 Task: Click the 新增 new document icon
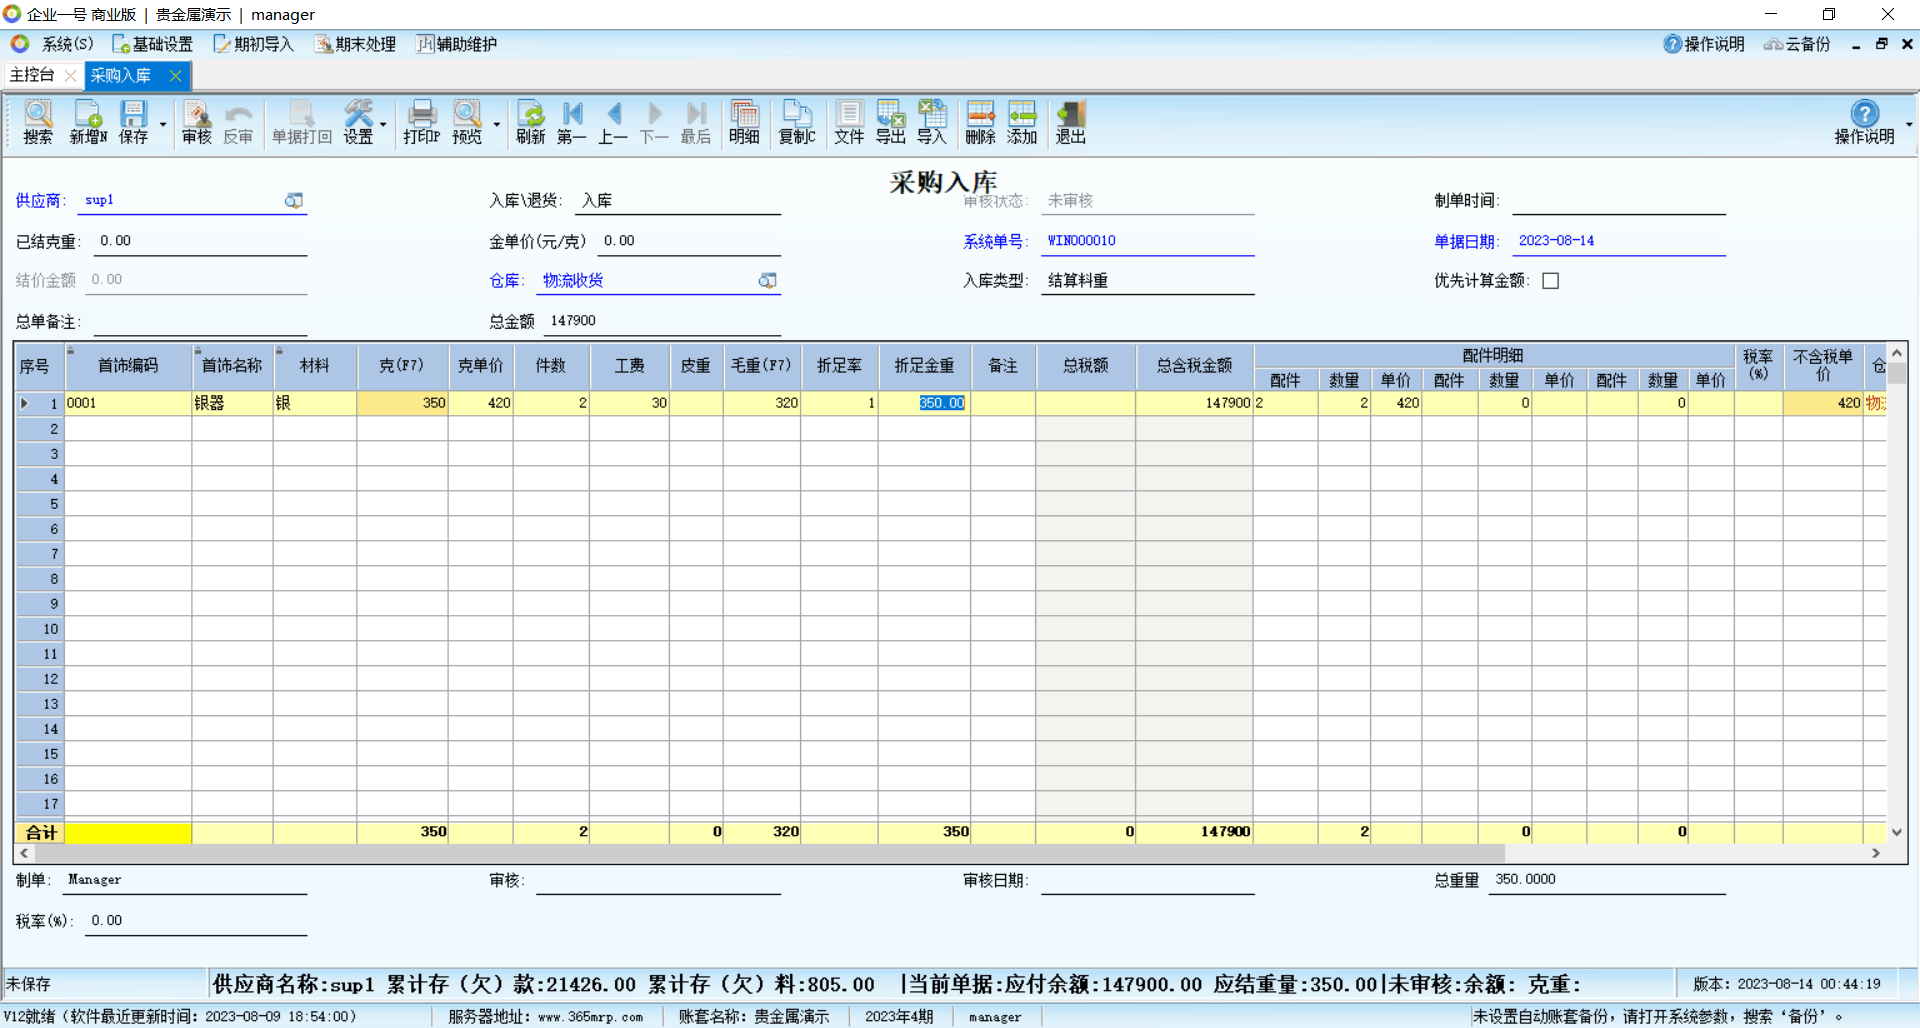point(88,122)
